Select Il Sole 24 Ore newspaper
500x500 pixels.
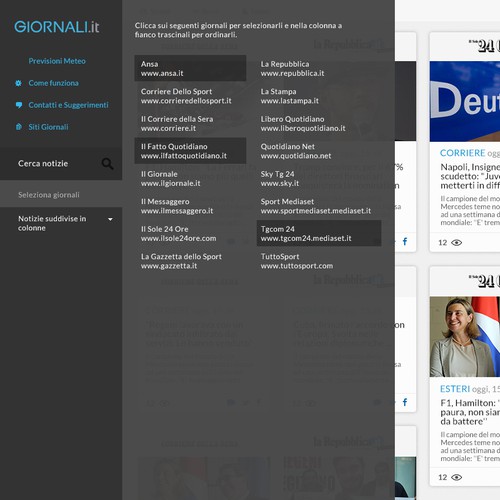click(190, 234)
